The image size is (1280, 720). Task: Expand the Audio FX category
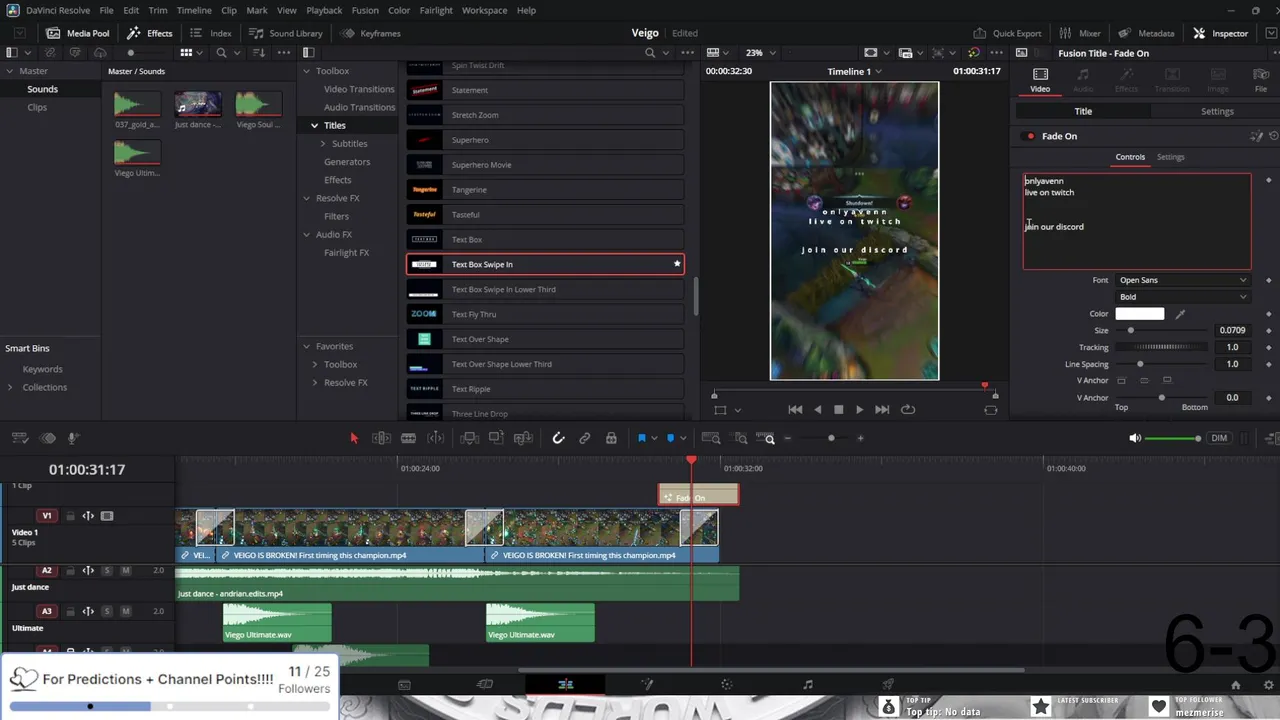point(307,234)
